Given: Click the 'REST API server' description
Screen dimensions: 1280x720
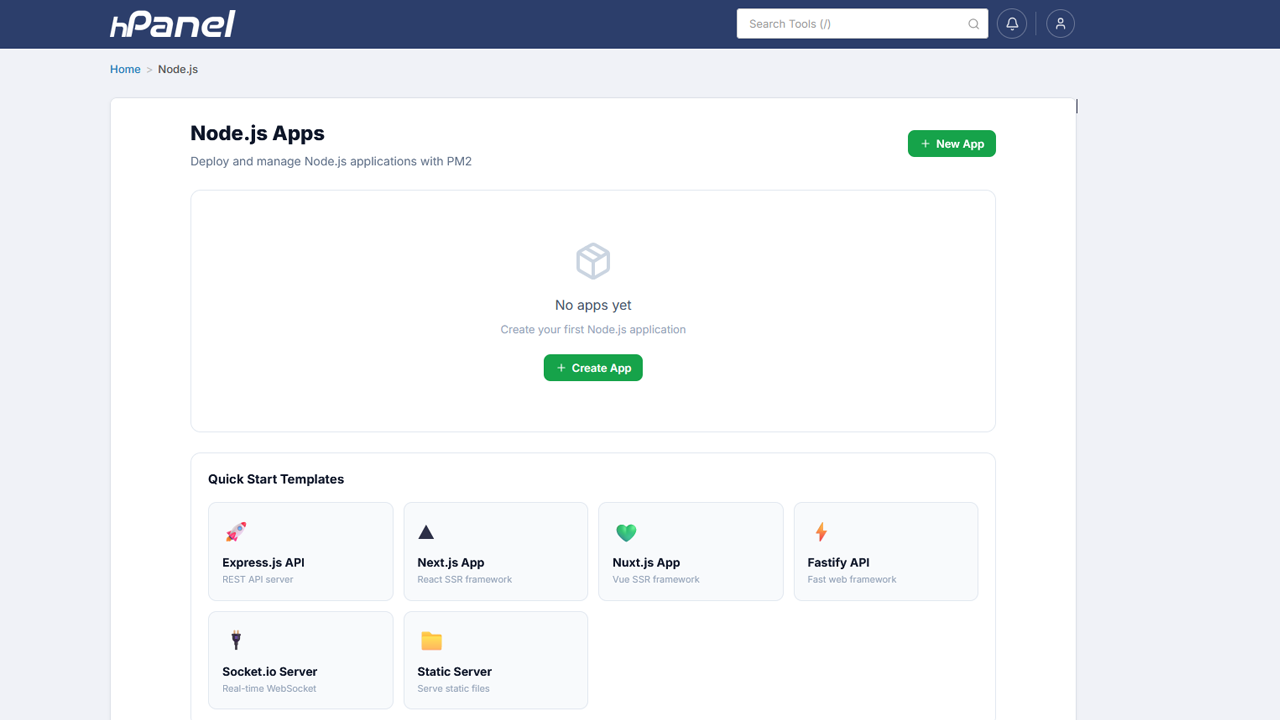Looking at the screenshot, I should coord(258,579).
